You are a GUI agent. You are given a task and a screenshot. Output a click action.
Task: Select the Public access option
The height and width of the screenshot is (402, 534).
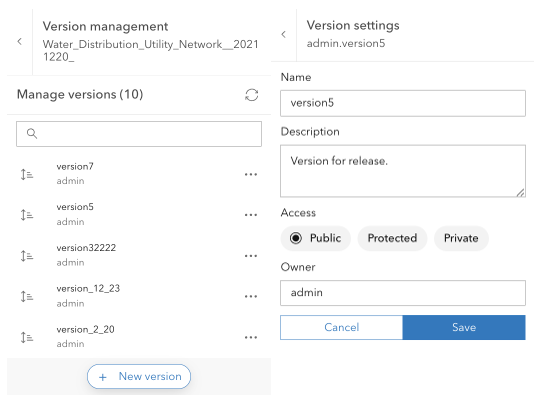point(315,238)
